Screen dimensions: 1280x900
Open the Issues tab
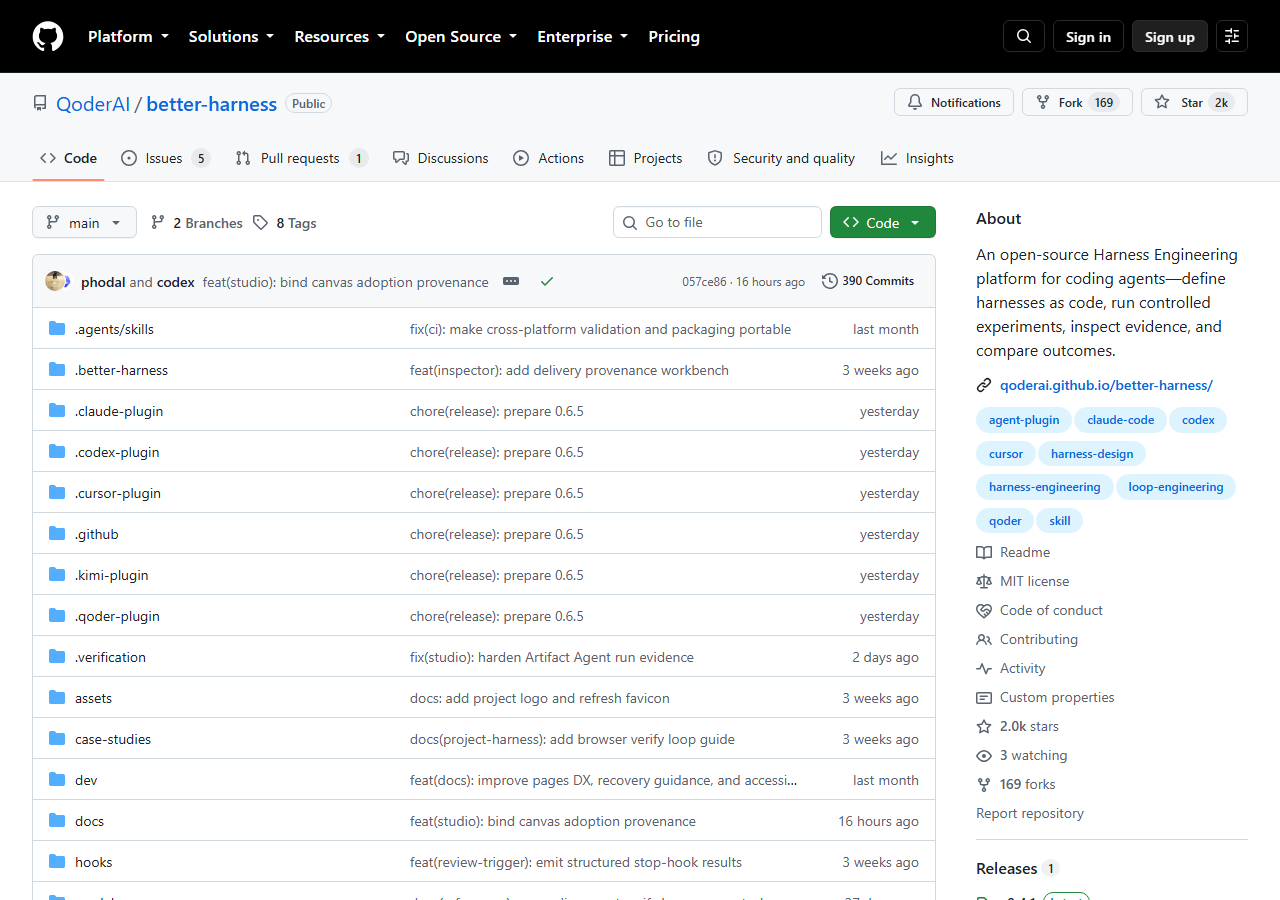[165, 158]
